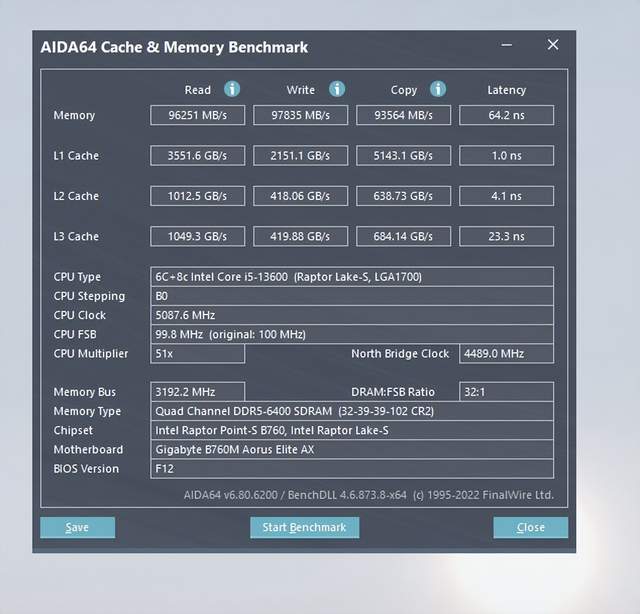Click the L2 Cache row label

(76, 196)
